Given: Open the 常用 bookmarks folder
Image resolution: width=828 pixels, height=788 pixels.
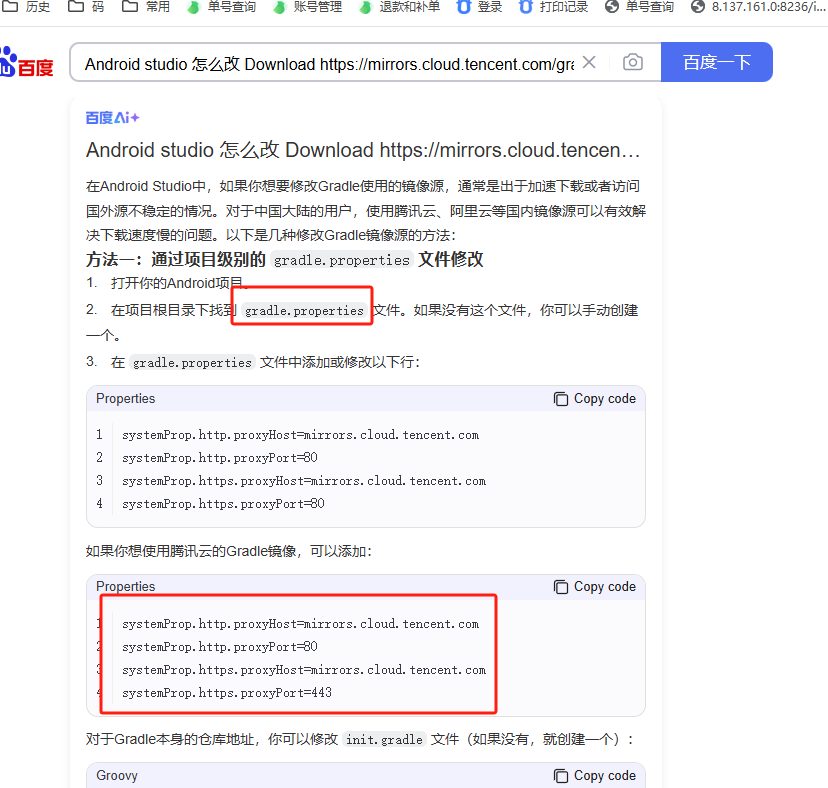Looking at the screenshot, I should coord(146,7).
